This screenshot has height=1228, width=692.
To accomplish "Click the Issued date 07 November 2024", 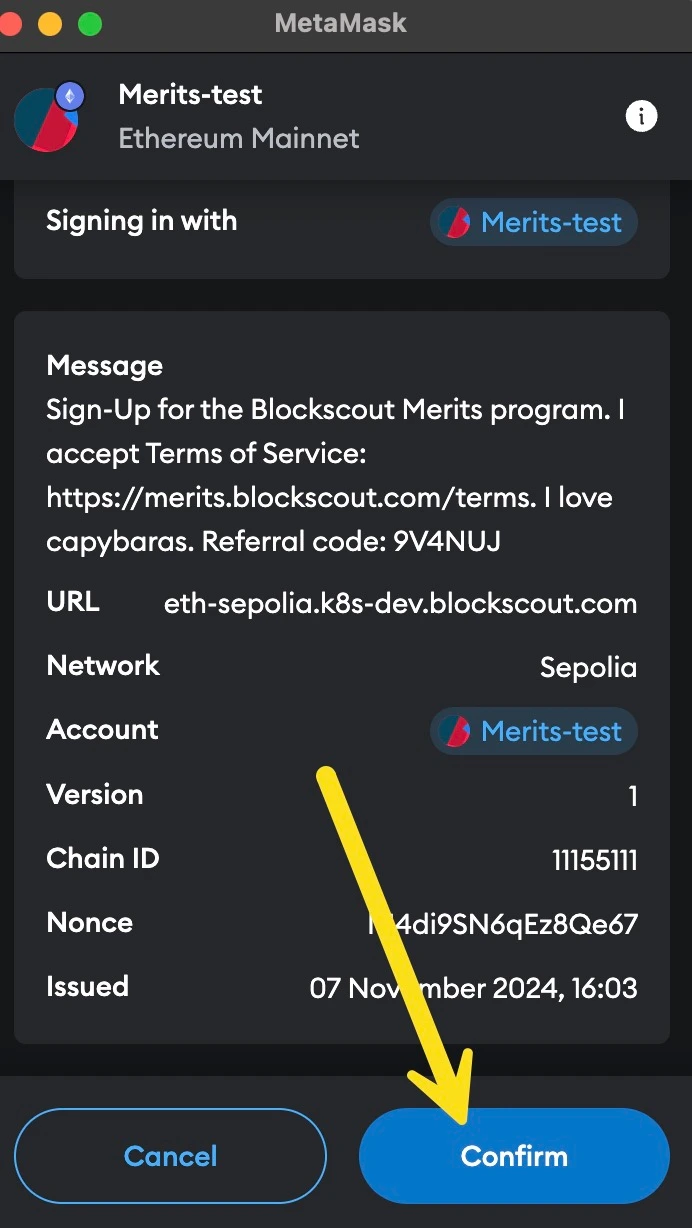I will [x=473, y=988].
